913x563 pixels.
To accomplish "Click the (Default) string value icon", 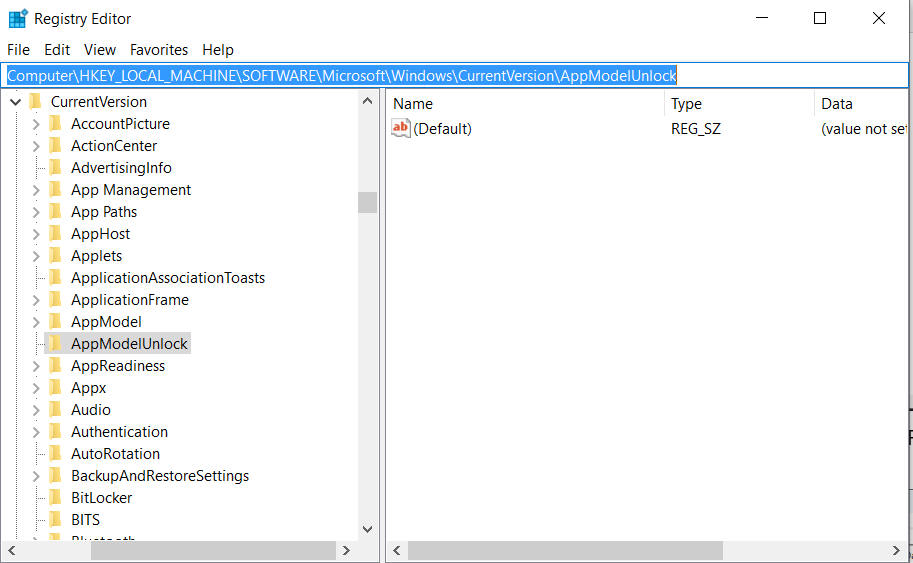I will [401, 129].
